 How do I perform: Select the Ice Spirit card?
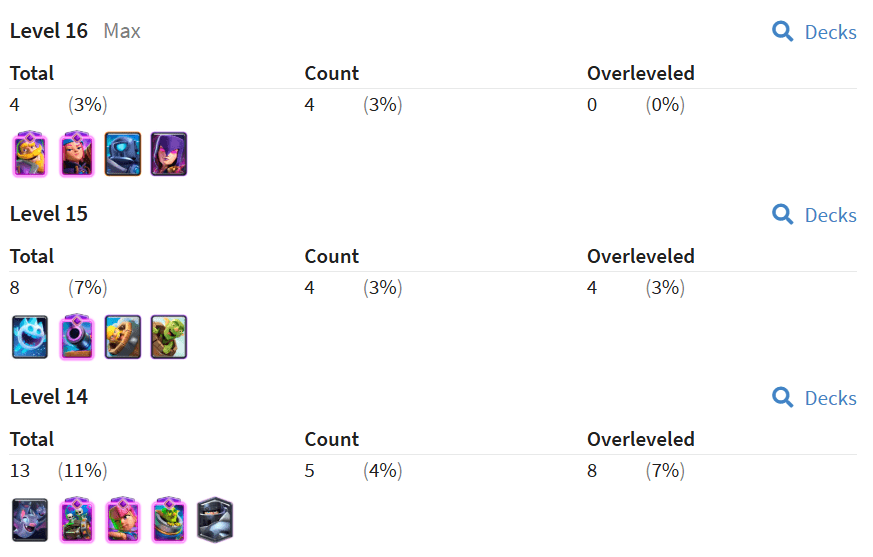[30, 337]
